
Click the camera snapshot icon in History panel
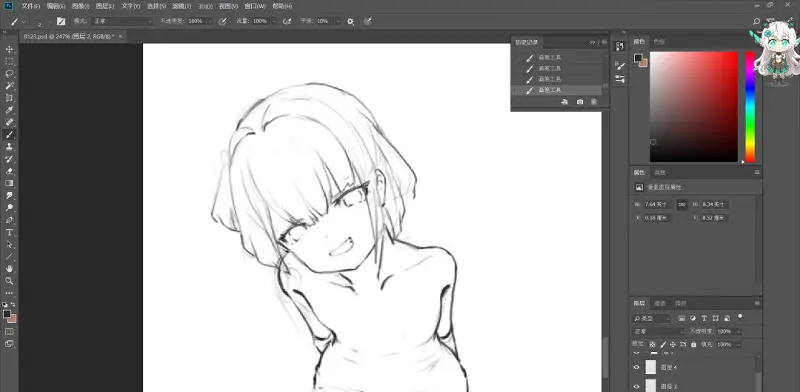click(580, 102)
